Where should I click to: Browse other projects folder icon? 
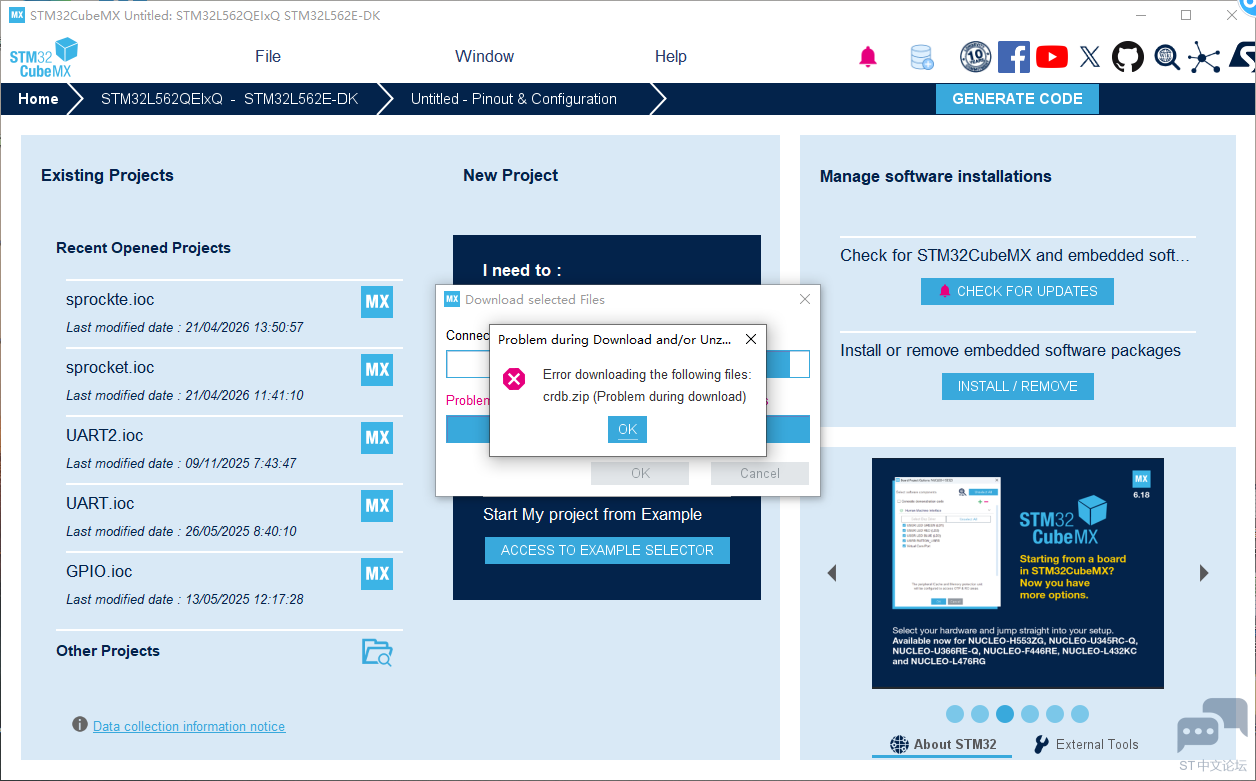(377, 652)
